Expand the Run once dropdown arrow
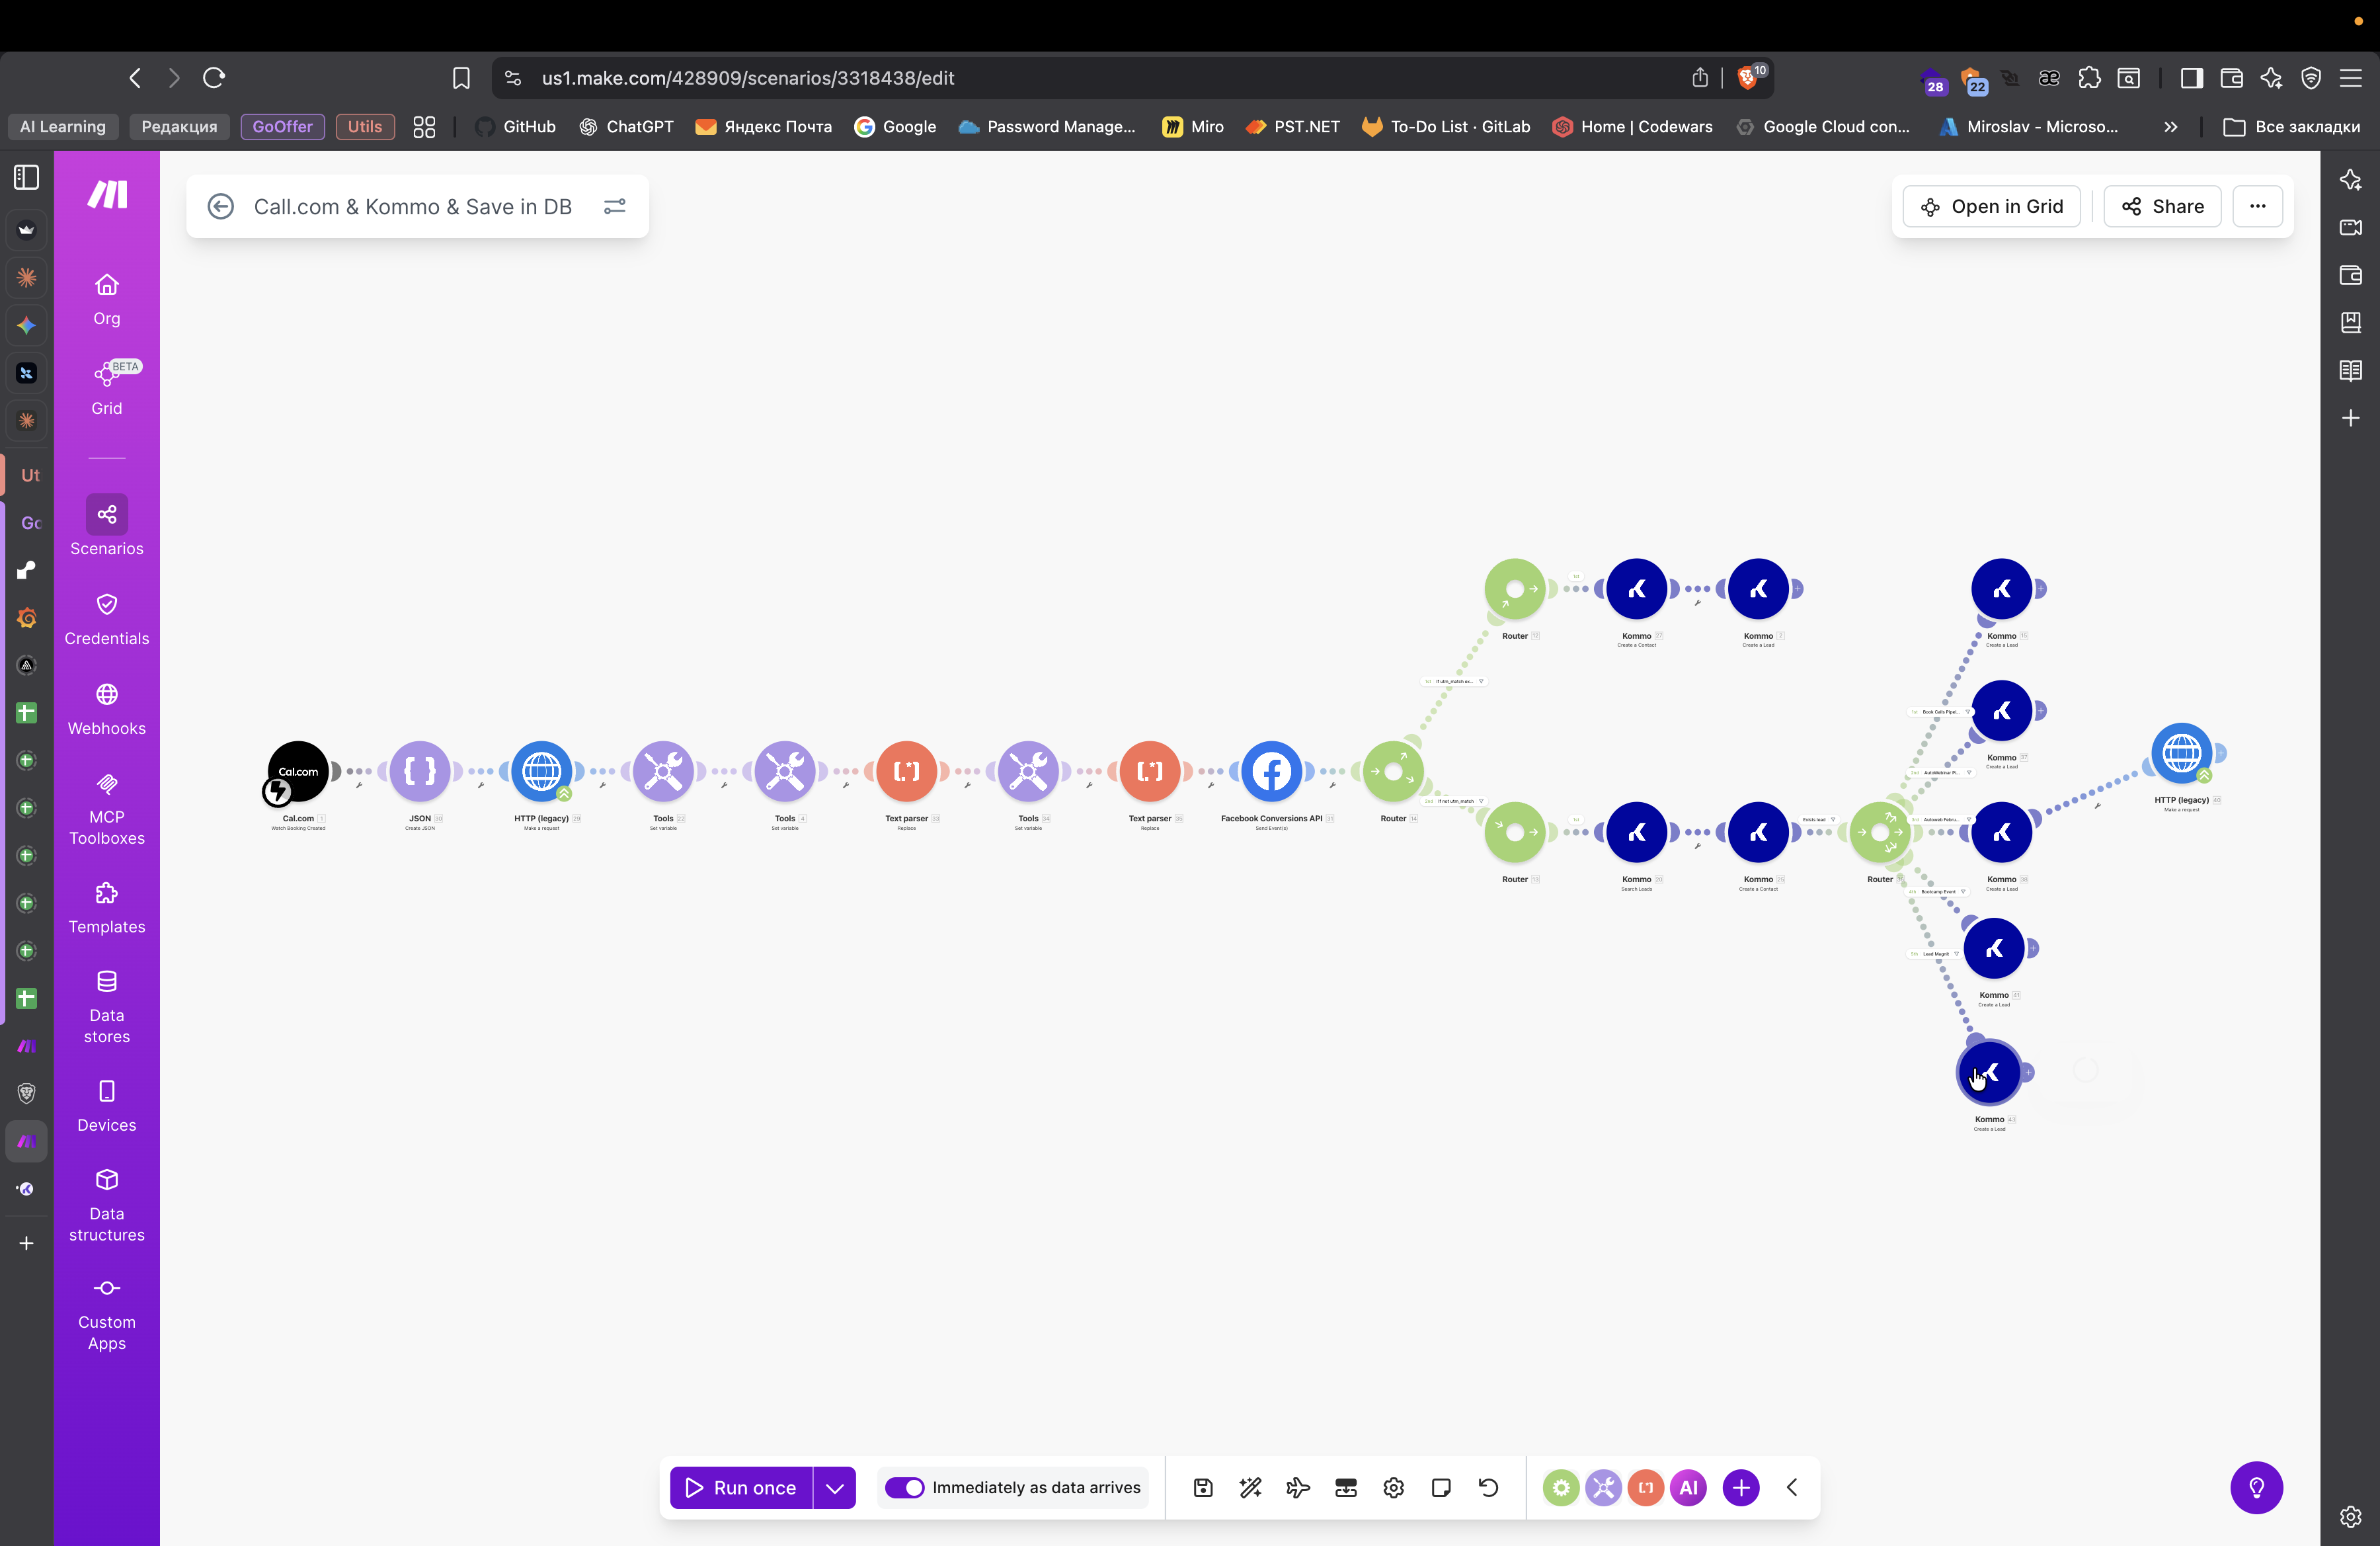 (x=835, y=1487)
